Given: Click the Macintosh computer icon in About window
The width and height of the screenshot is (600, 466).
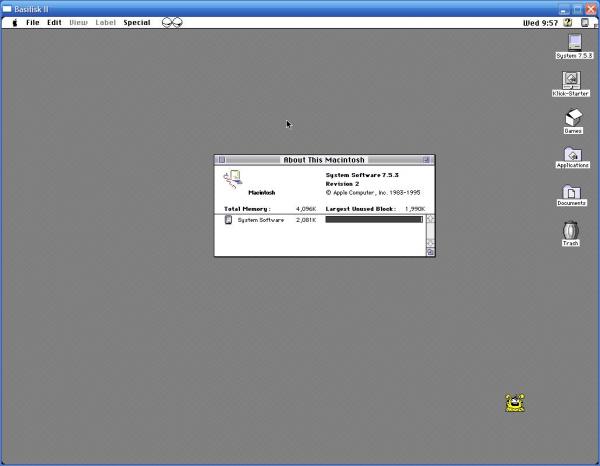Looking at the screenshot, I should 233,180.
